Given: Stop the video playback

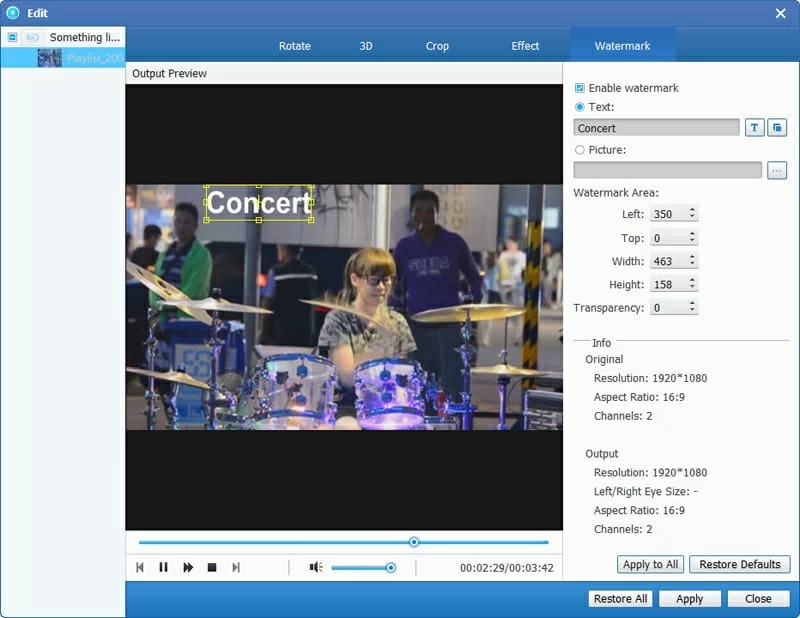Looking at the screenshot, I should tap(212, 567).
